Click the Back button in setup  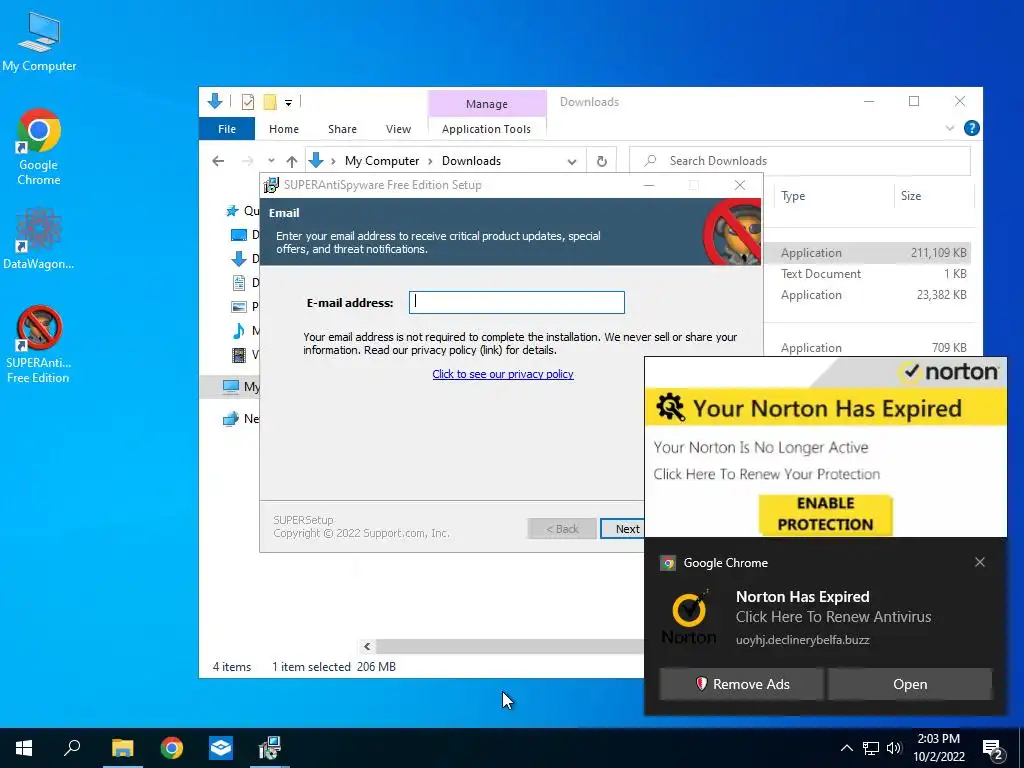(562, 529)
